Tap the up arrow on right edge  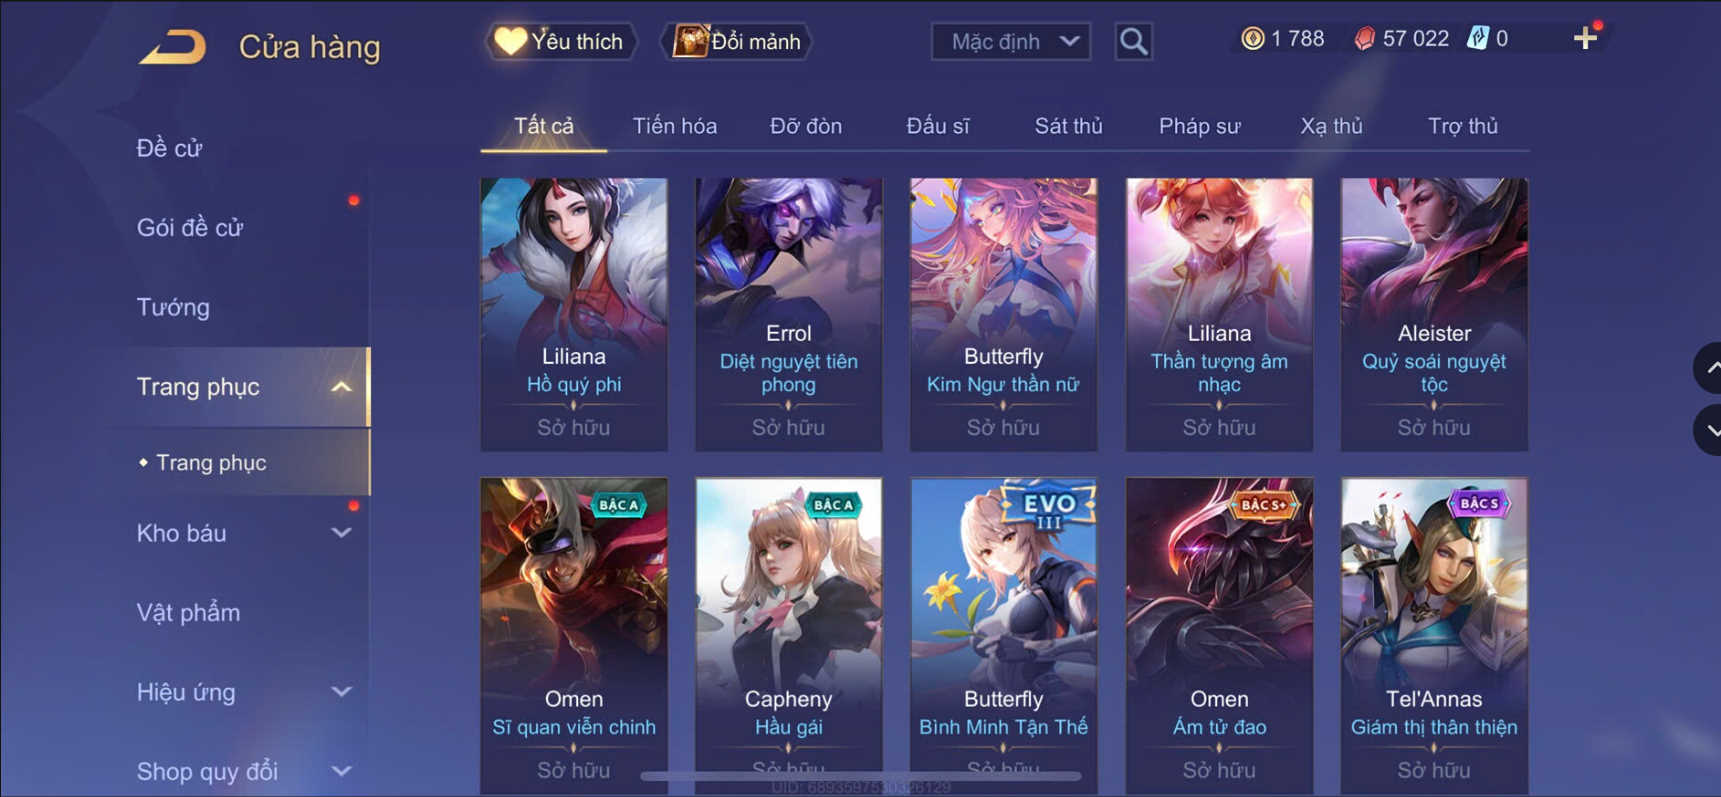[1709, 368]
